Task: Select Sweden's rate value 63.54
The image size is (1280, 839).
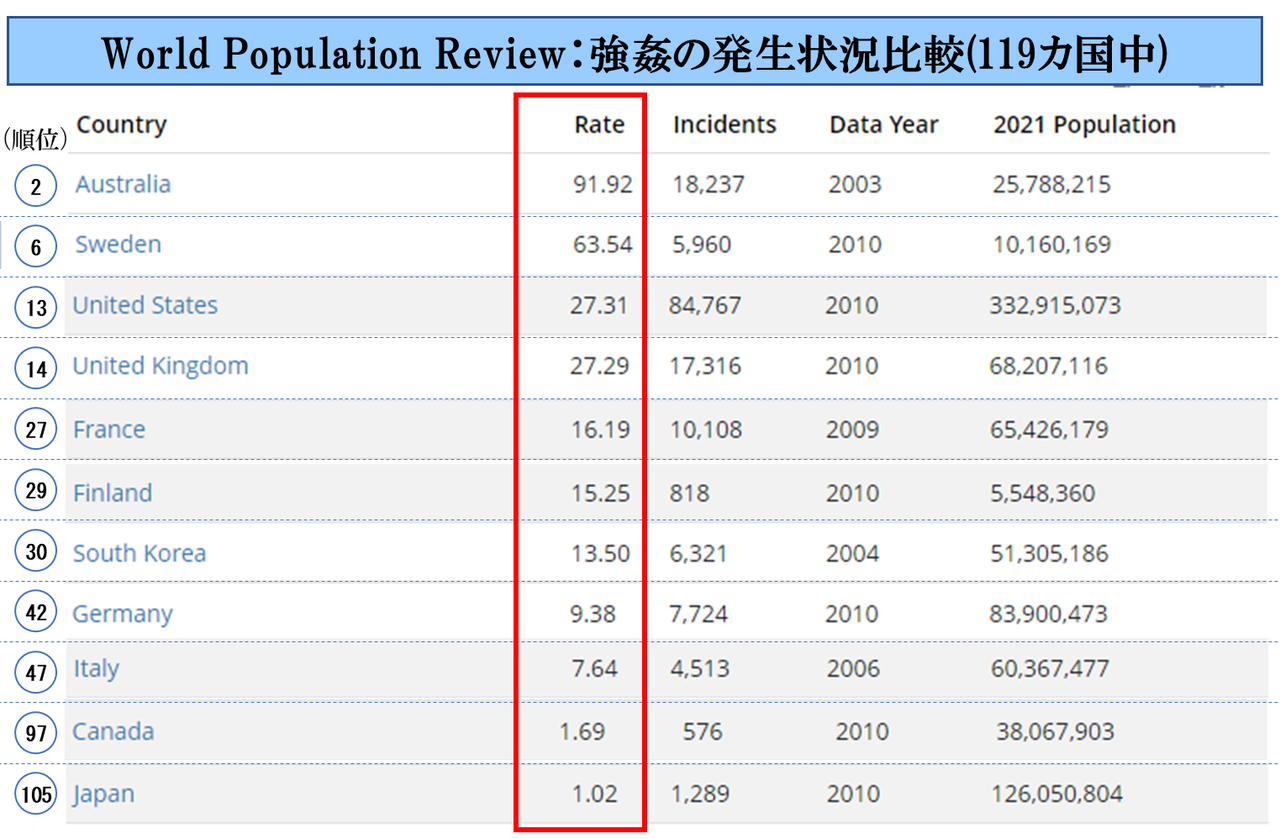Action: click(x=602, y=244)
